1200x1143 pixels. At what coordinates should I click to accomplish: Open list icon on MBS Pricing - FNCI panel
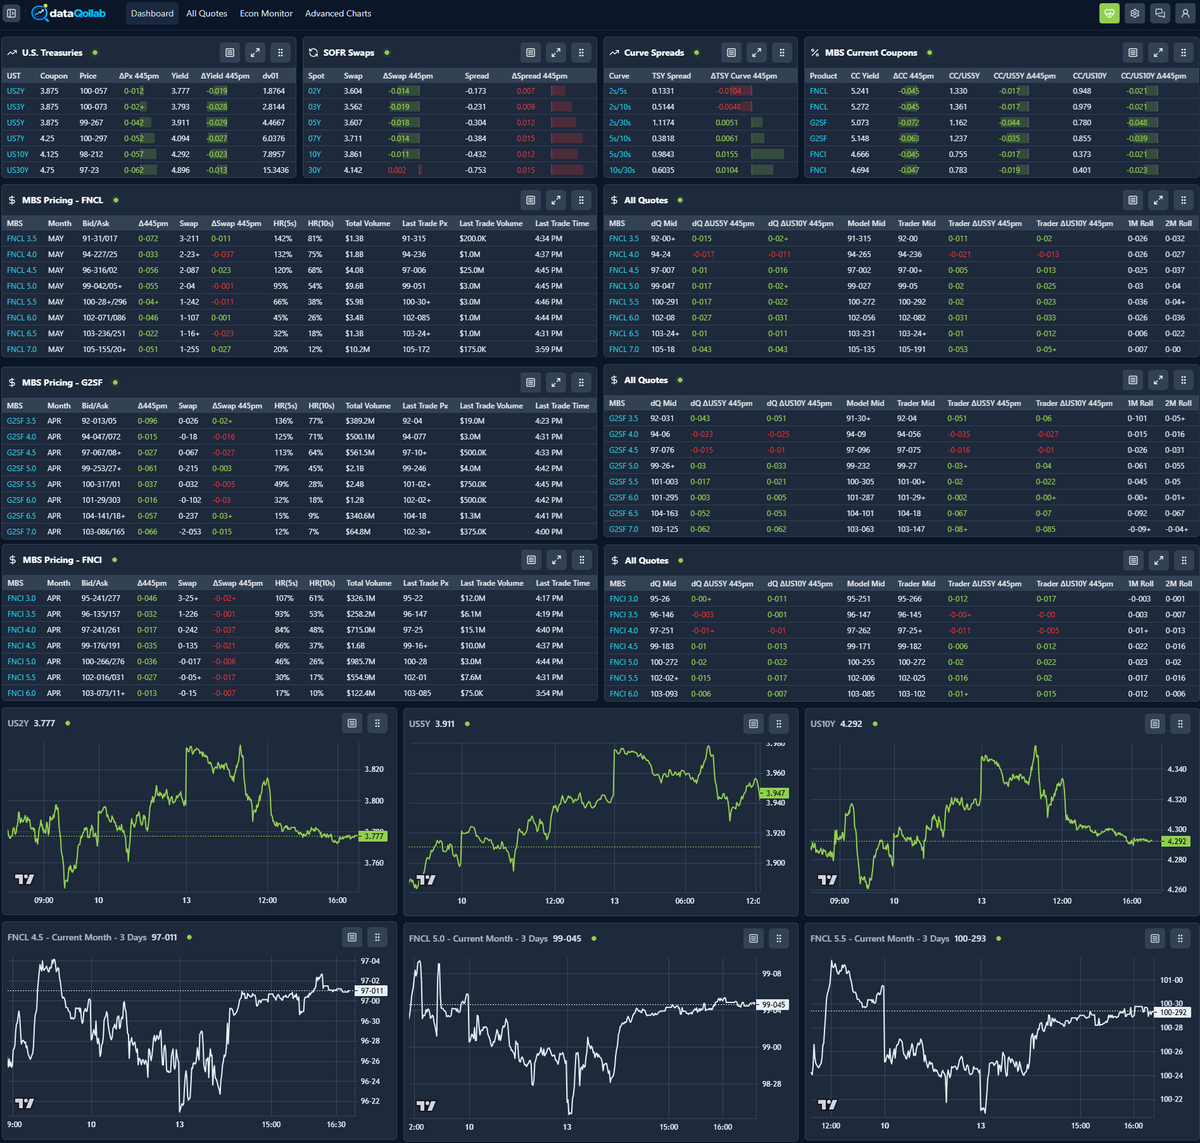point(531,560)
